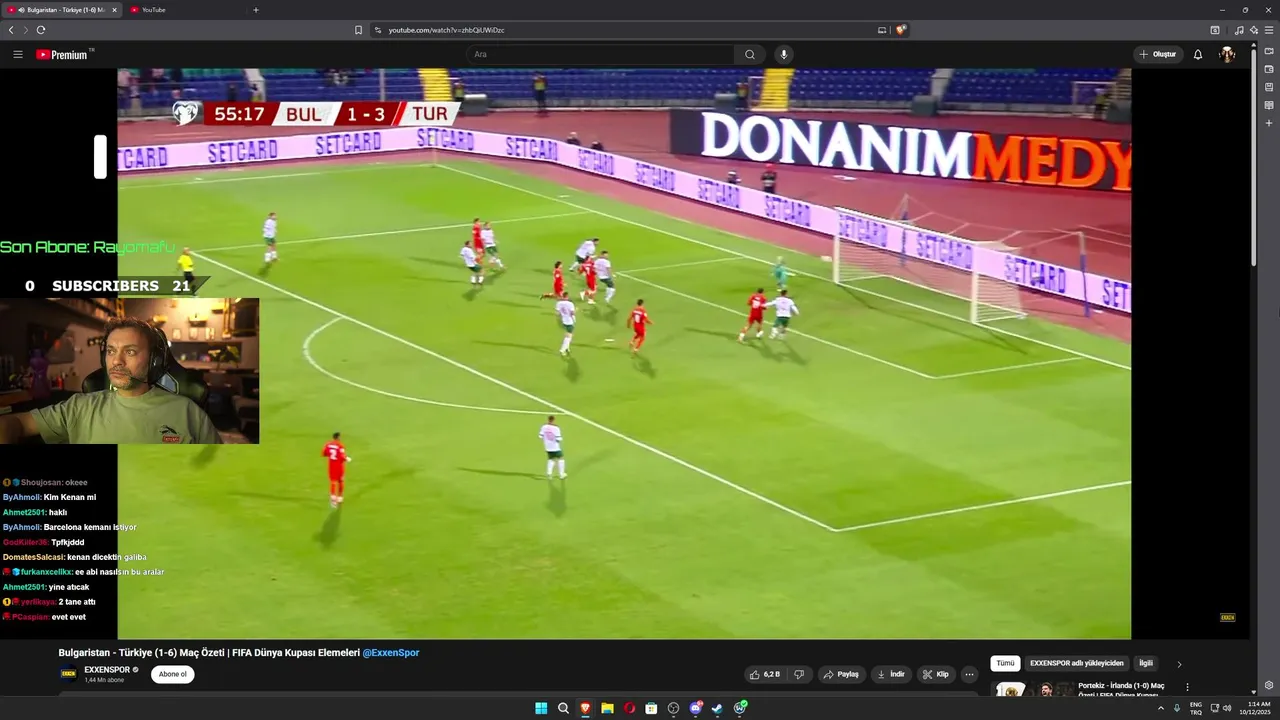Open the EXXENSPOR channel name

click(x=107, y=669)
